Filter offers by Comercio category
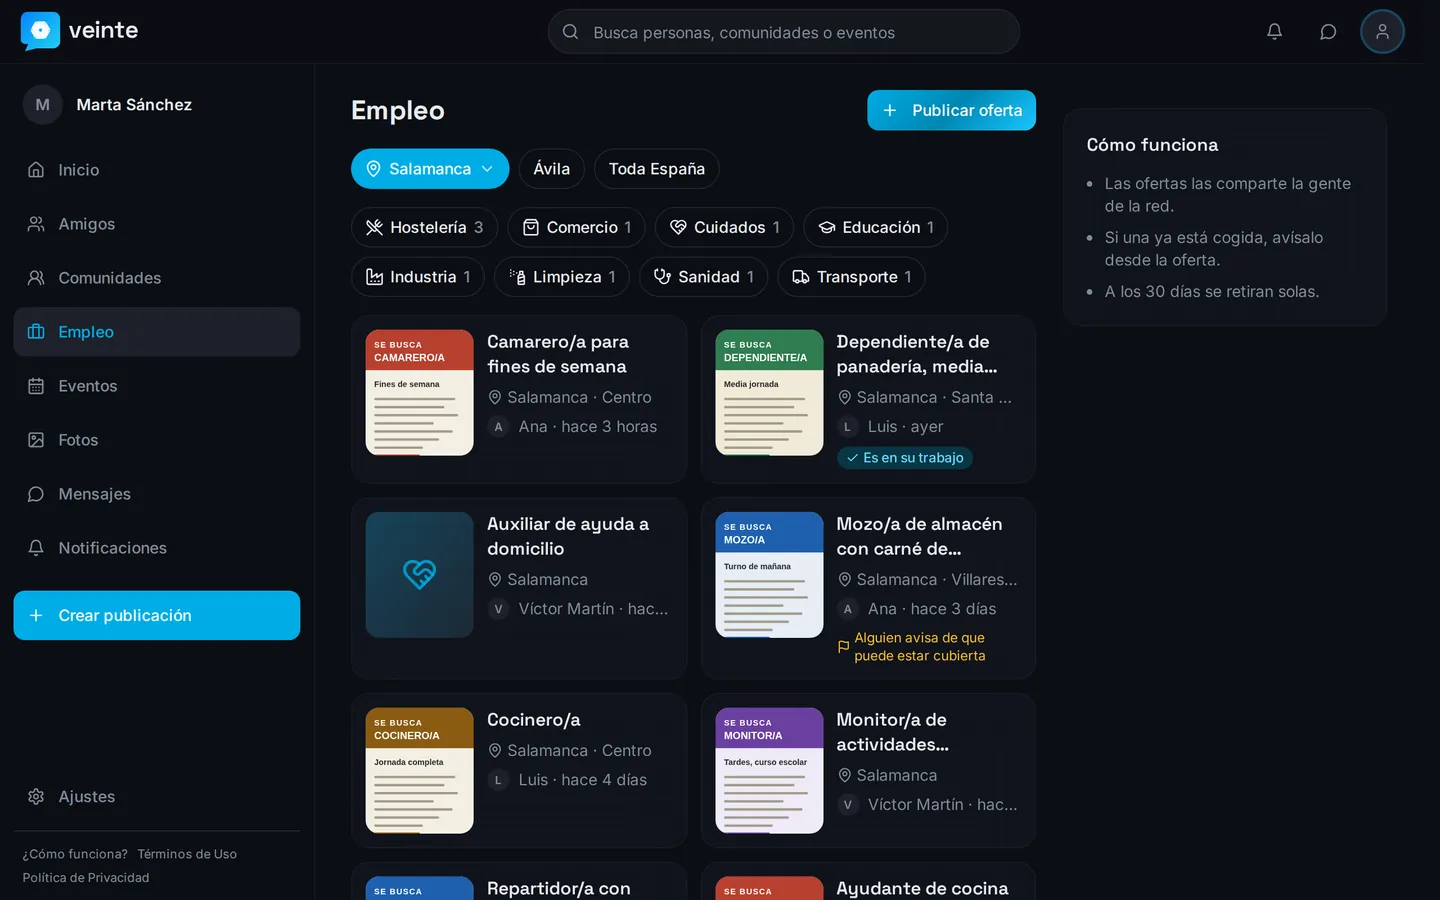 click(x=577, y=228)
